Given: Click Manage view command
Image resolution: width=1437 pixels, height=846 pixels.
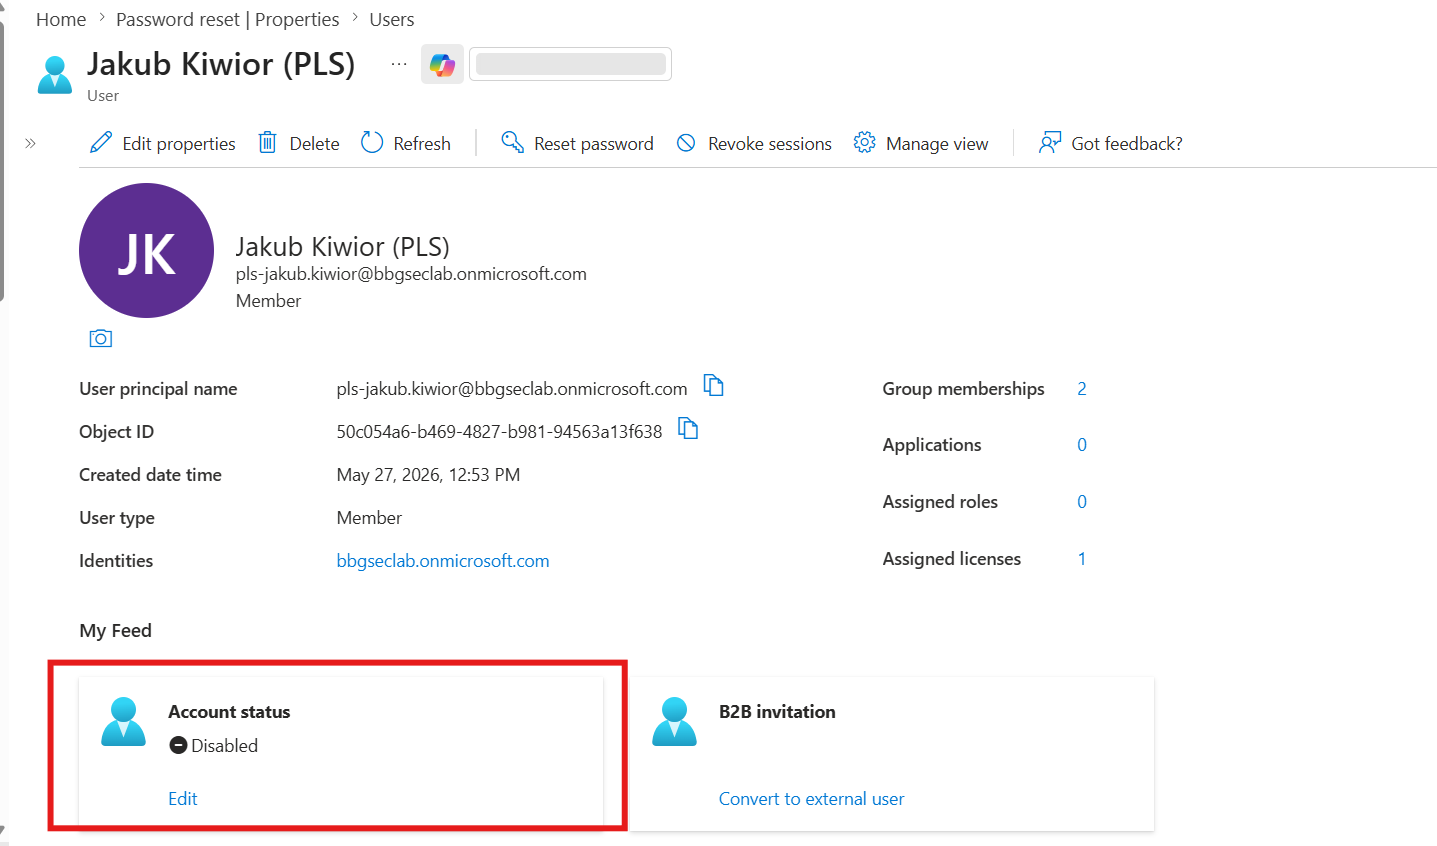Looking at the screenshot, I should (x=937, y=144).
